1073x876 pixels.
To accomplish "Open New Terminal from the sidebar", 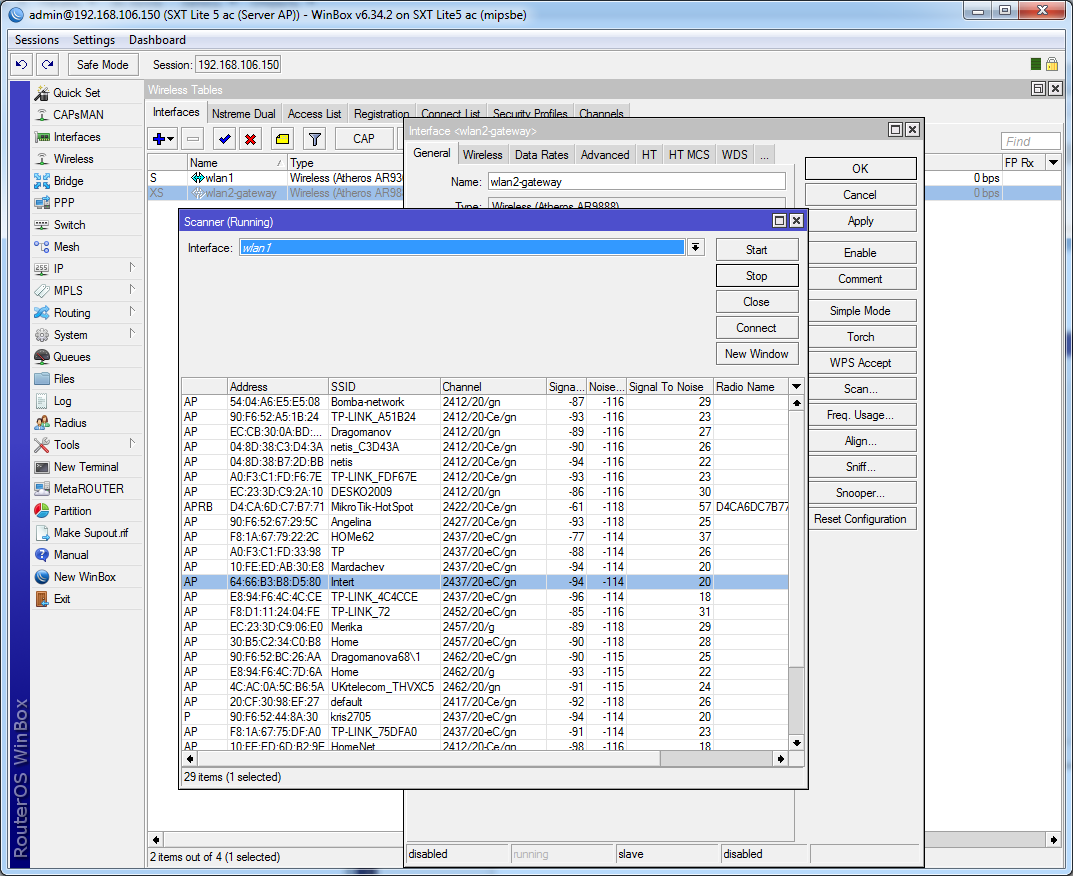I will click(85, 467).
